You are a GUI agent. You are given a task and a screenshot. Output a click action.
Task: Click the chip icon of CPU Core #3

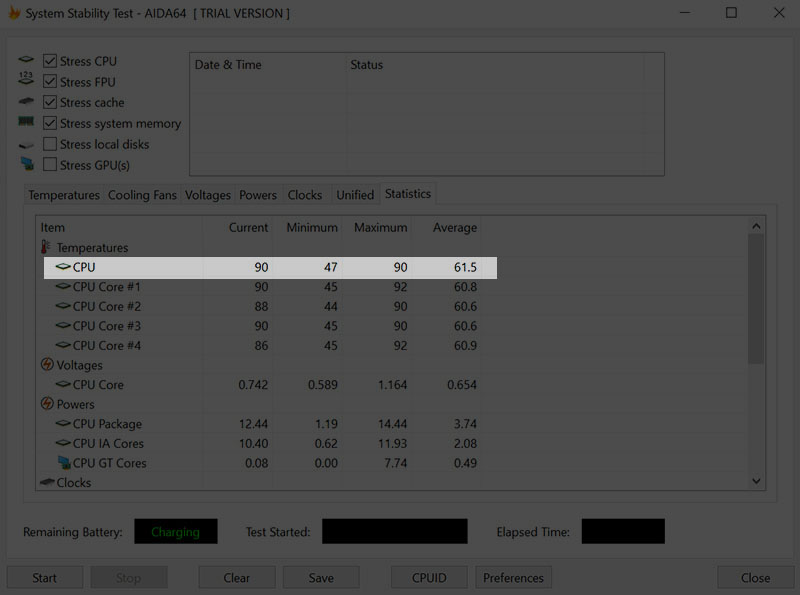tap(63, 325)
